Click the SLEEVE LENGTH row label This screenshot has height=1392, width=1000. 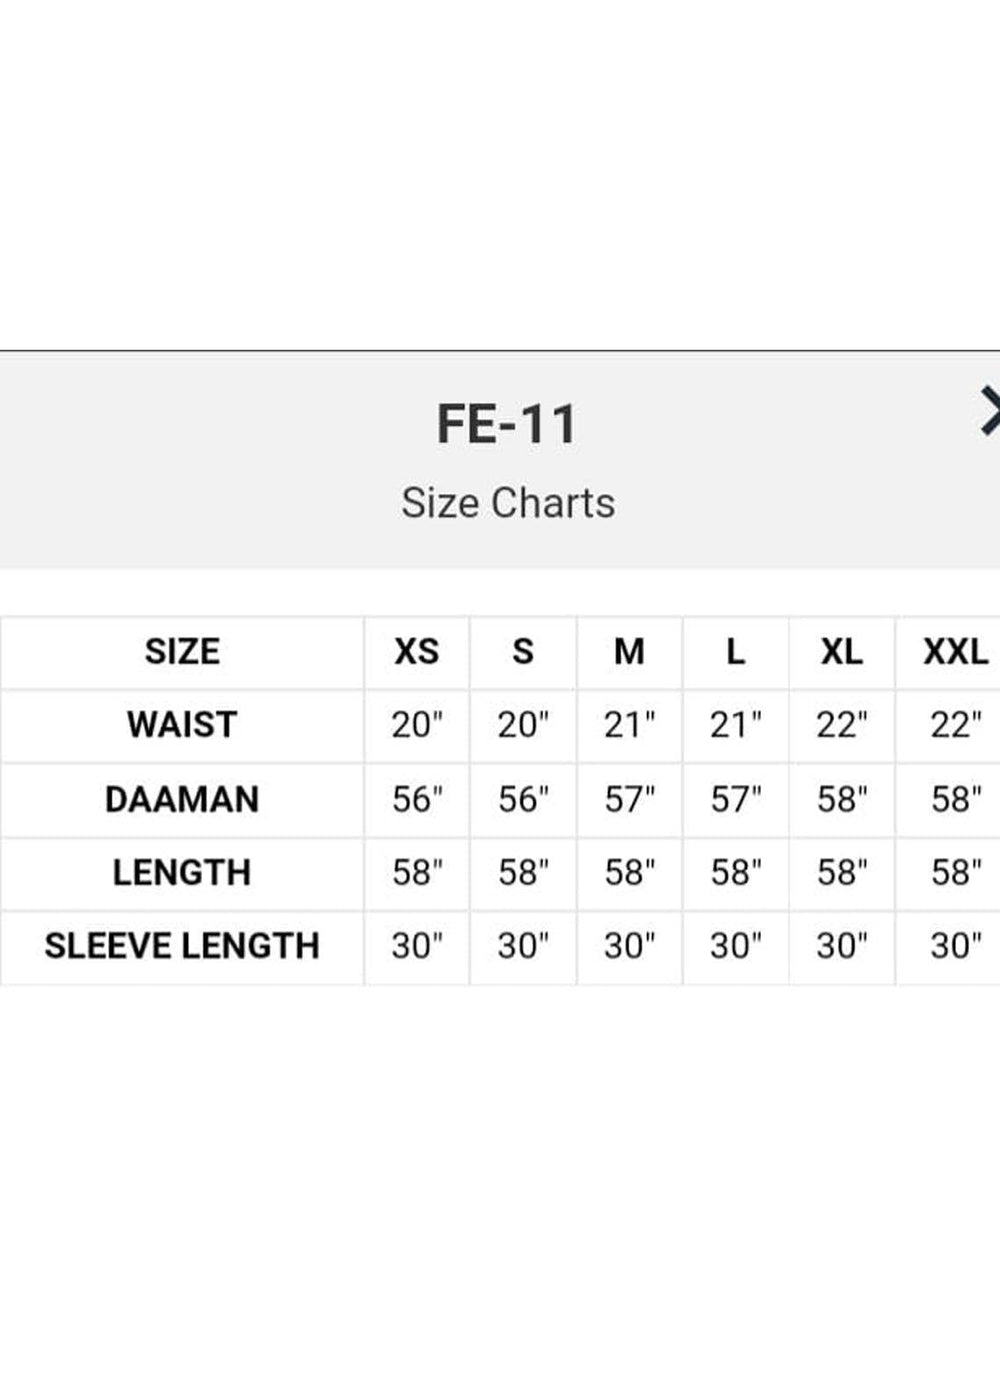tap(182, 946)
